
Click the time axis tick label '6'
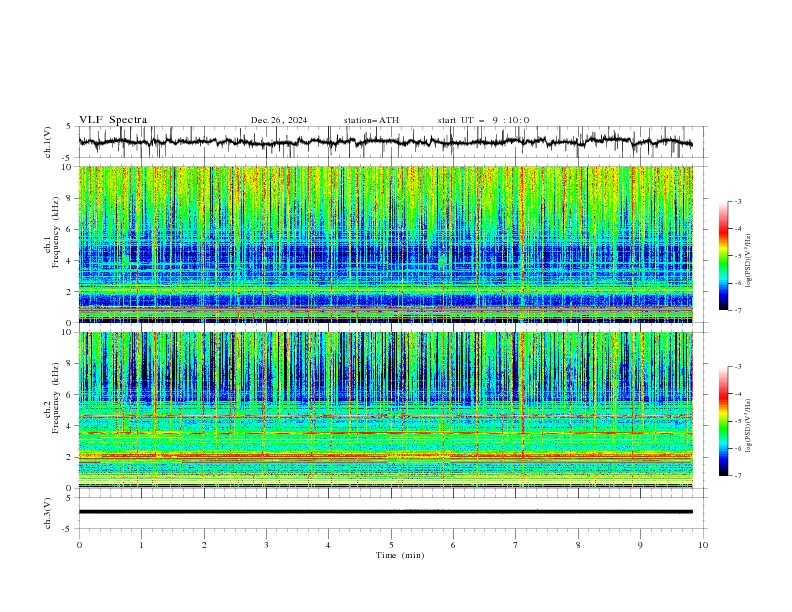453,545
